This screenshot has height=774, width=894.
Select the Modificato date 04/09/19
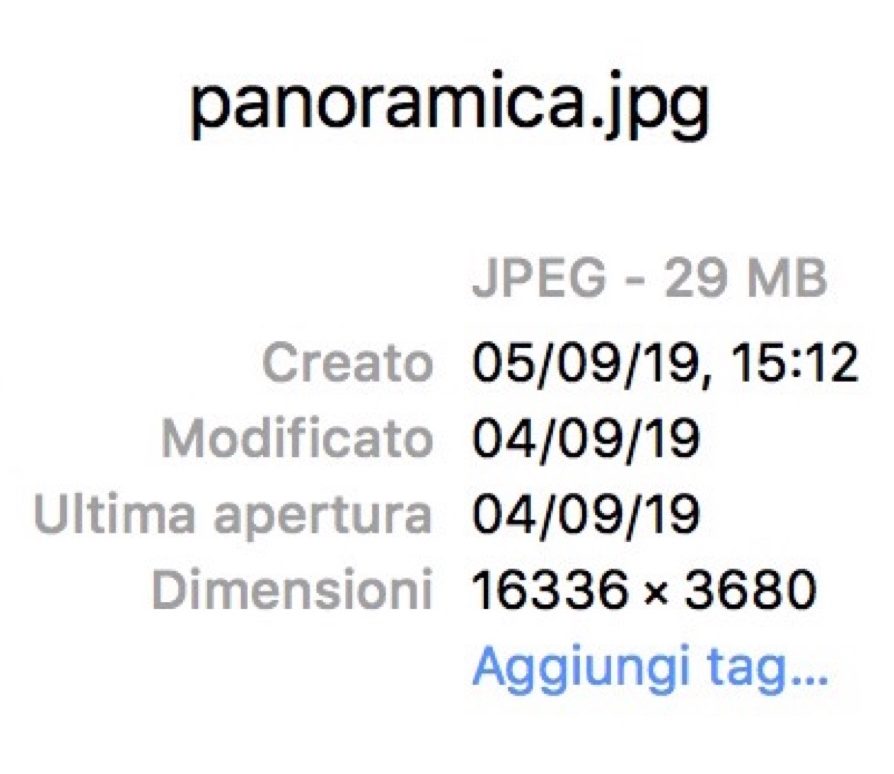(x=586, y=439)
